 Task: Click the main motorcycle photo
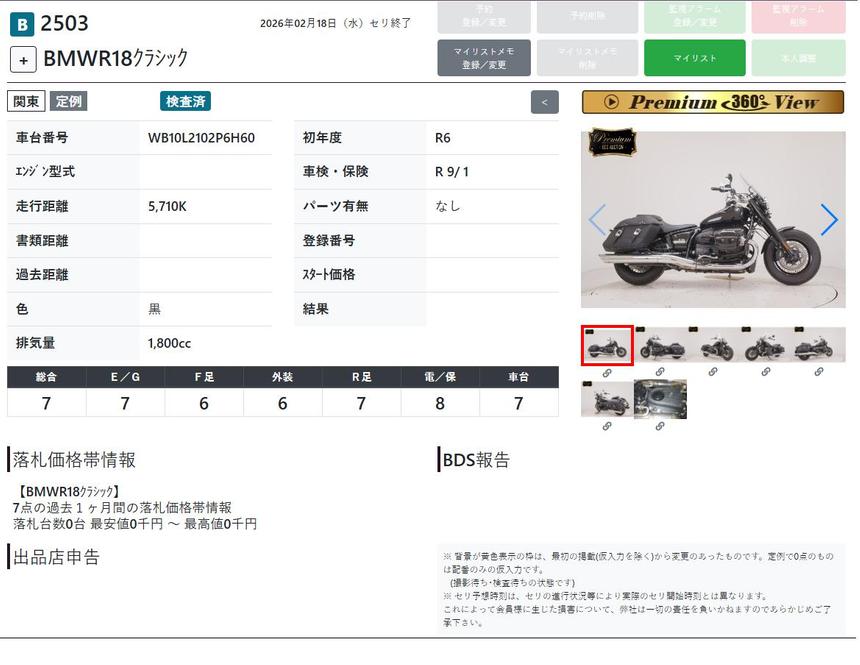pyautogui.click(x=713, y=220)
